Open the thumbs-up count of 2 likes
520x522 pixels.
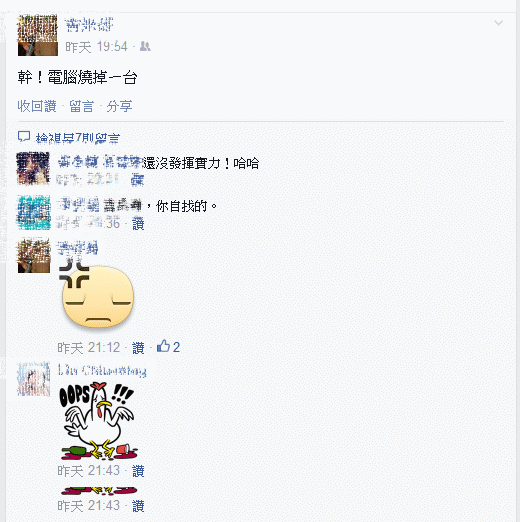point(168,347)
